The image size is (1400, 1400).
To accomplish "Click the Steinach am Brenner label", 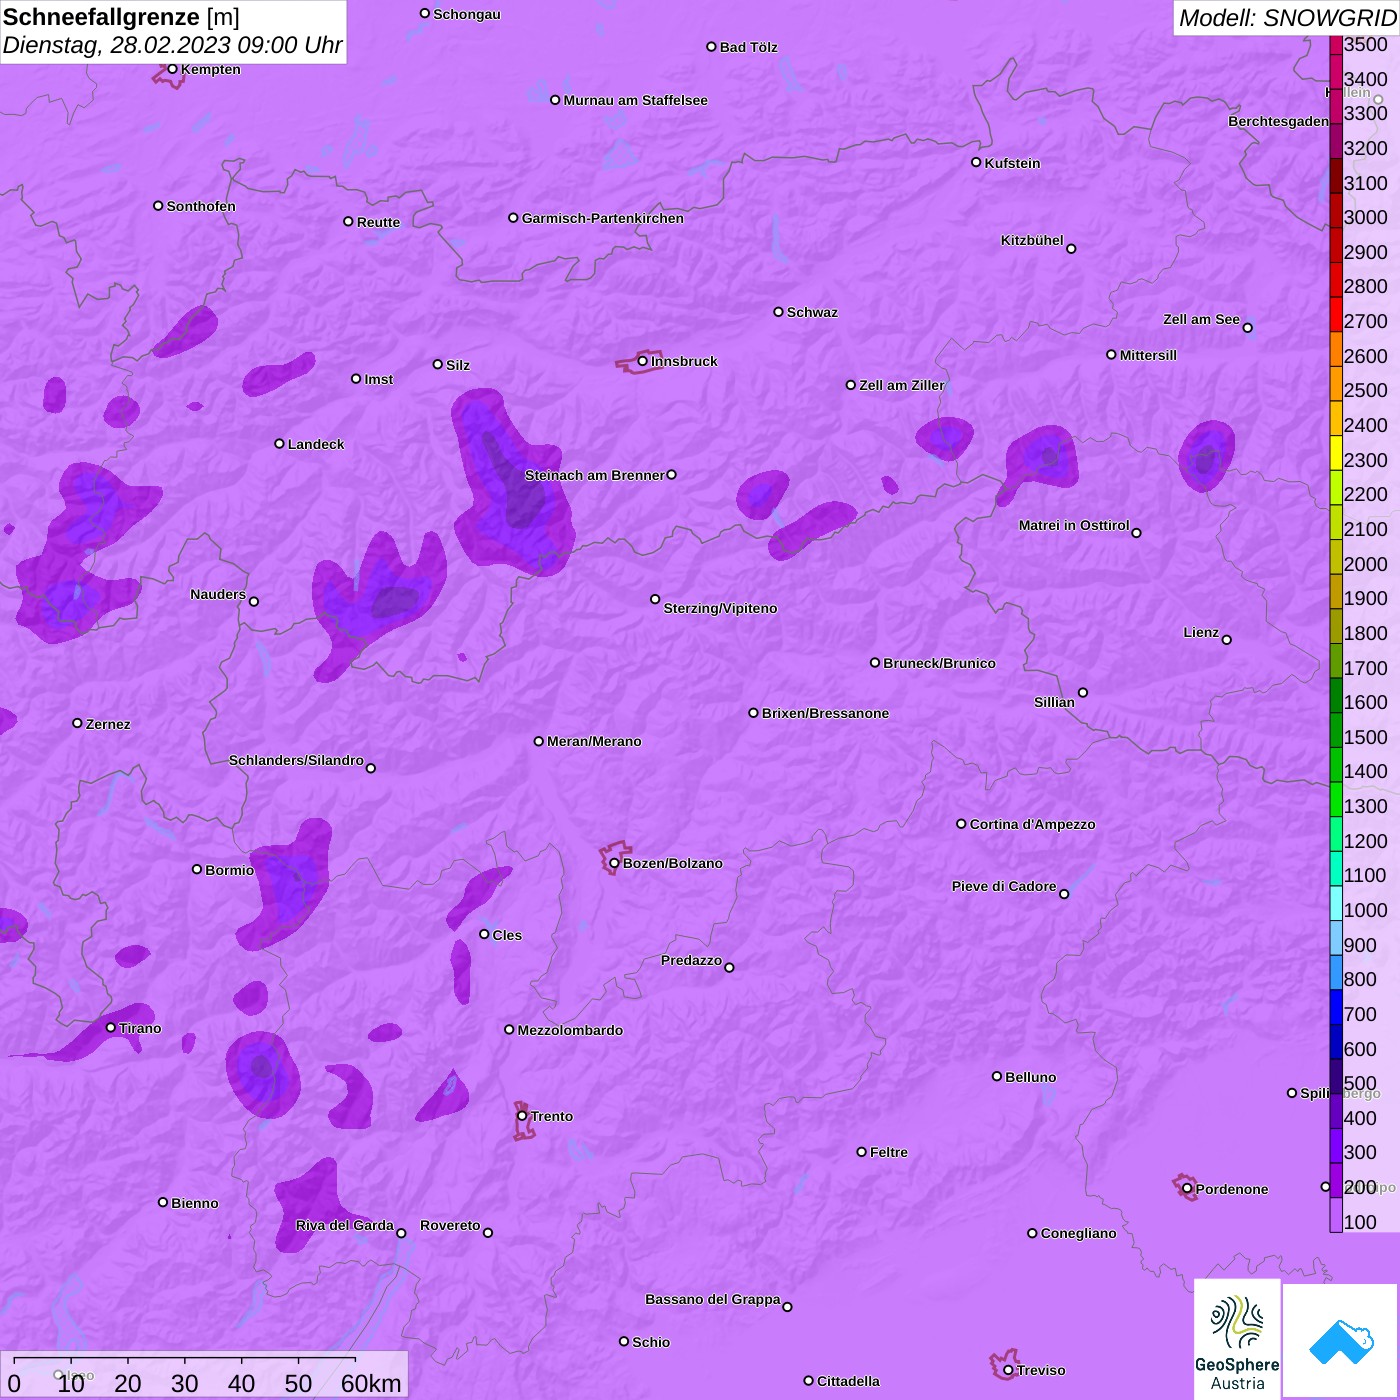I will point(595,475).
